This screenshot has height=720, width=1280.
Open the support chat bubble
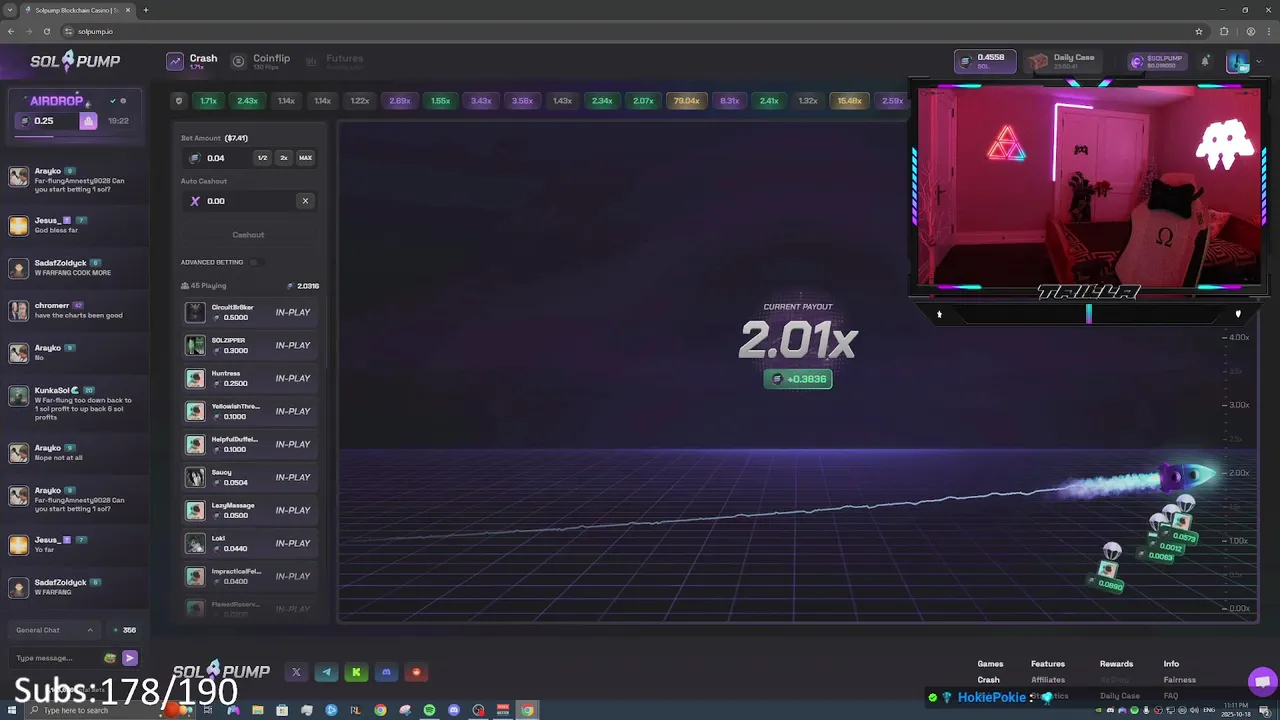click(1262, 681)
